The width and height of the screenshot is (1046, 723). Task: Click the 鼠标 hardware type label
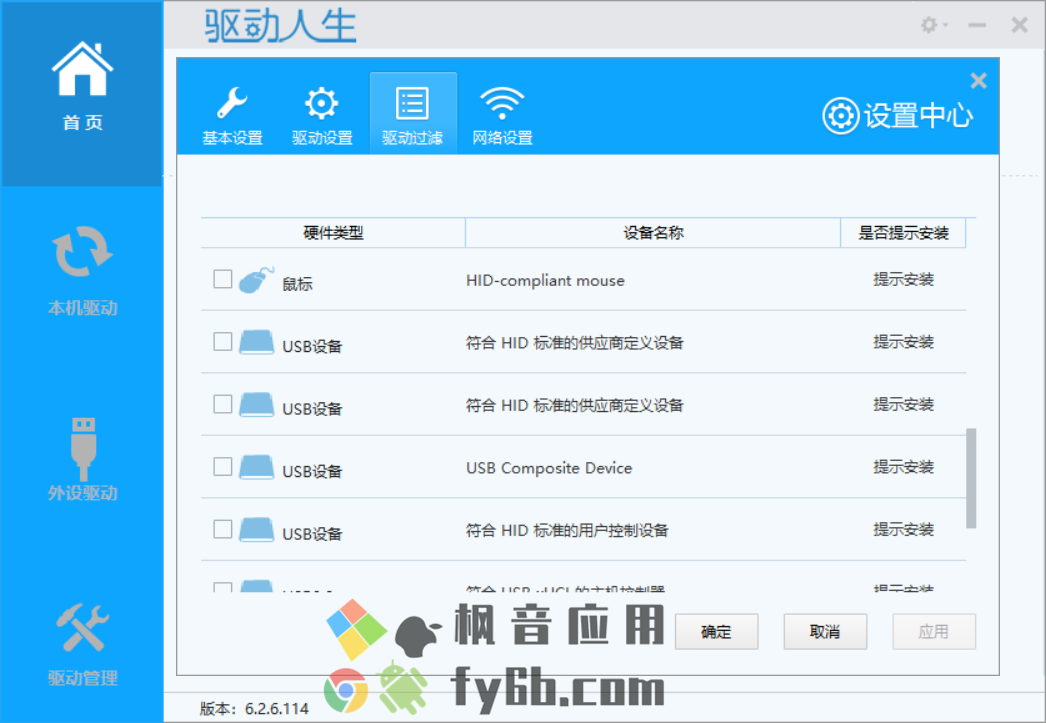point(297,284)
